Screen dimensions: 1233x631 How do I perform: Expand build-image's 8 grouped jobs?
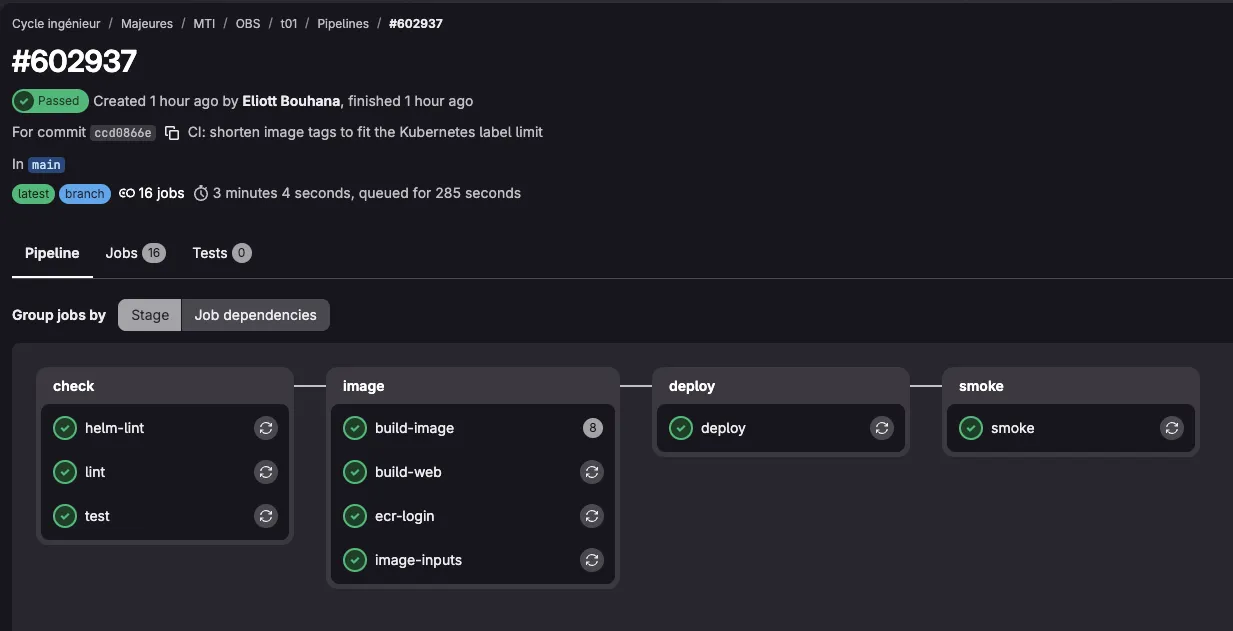pyautogui.click(x=593, y=428)
